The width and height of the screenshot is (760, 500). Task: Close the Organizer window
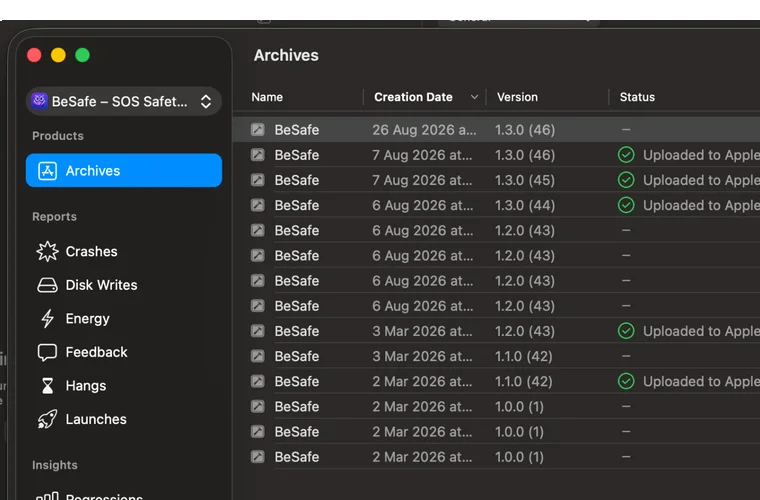point(34,55)
